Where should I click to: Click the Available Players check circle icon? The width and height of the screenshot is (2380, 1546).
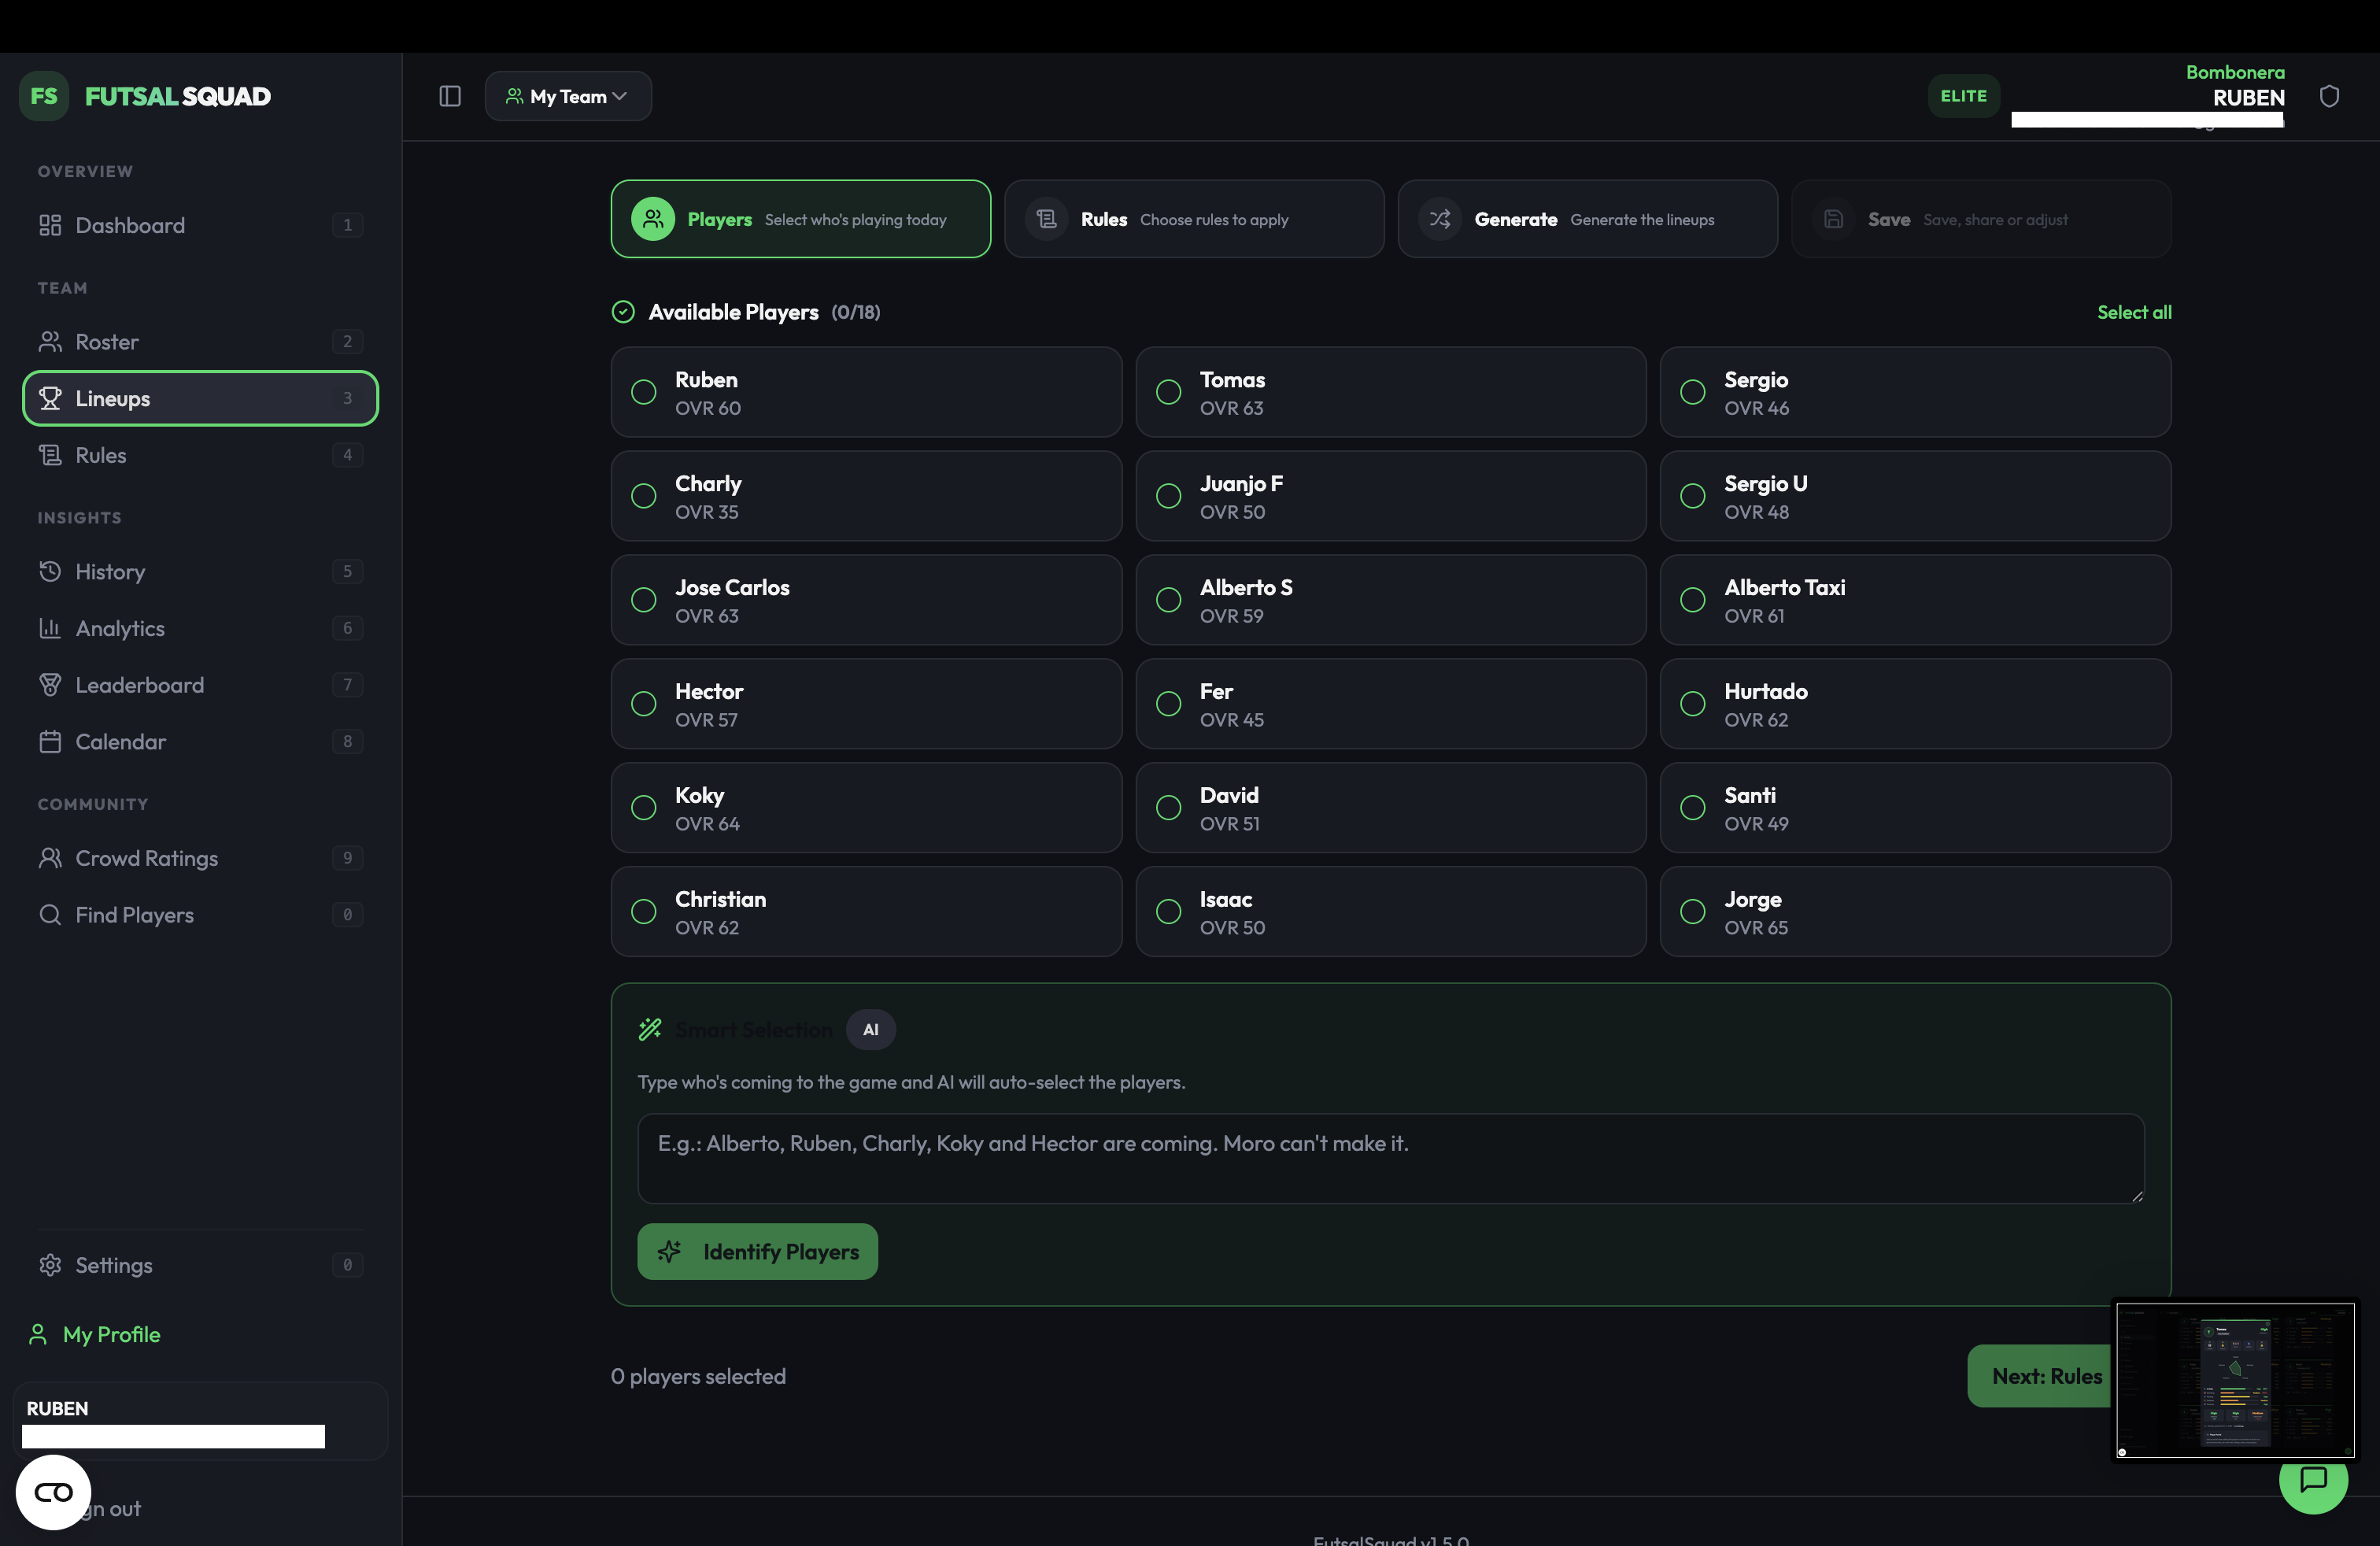click(x=623, y=312)
